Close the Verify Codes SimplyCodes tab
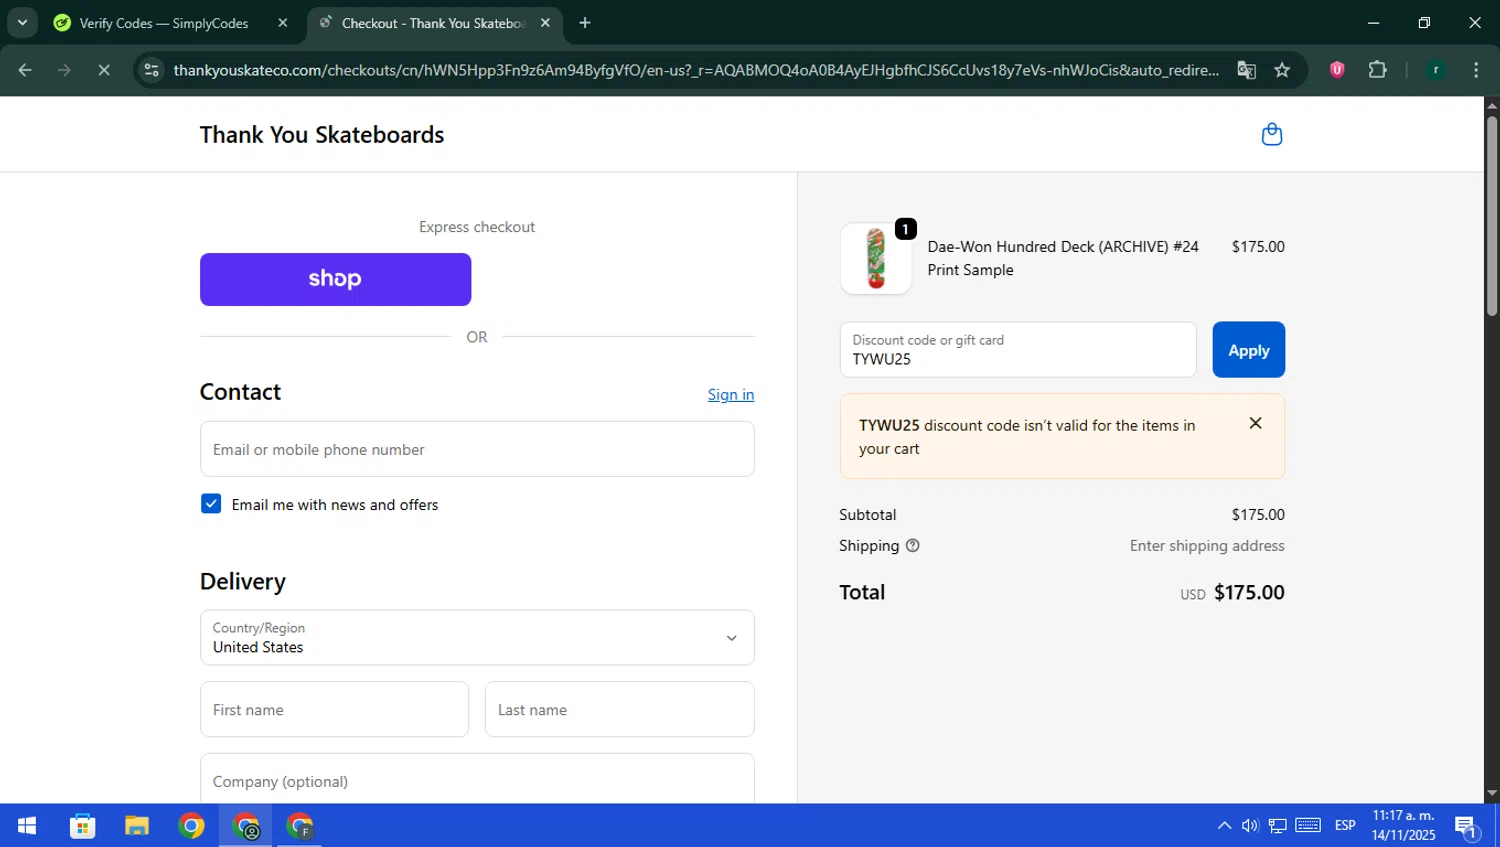Viewport: 1500px width, 847px height. tap(283, 23)
